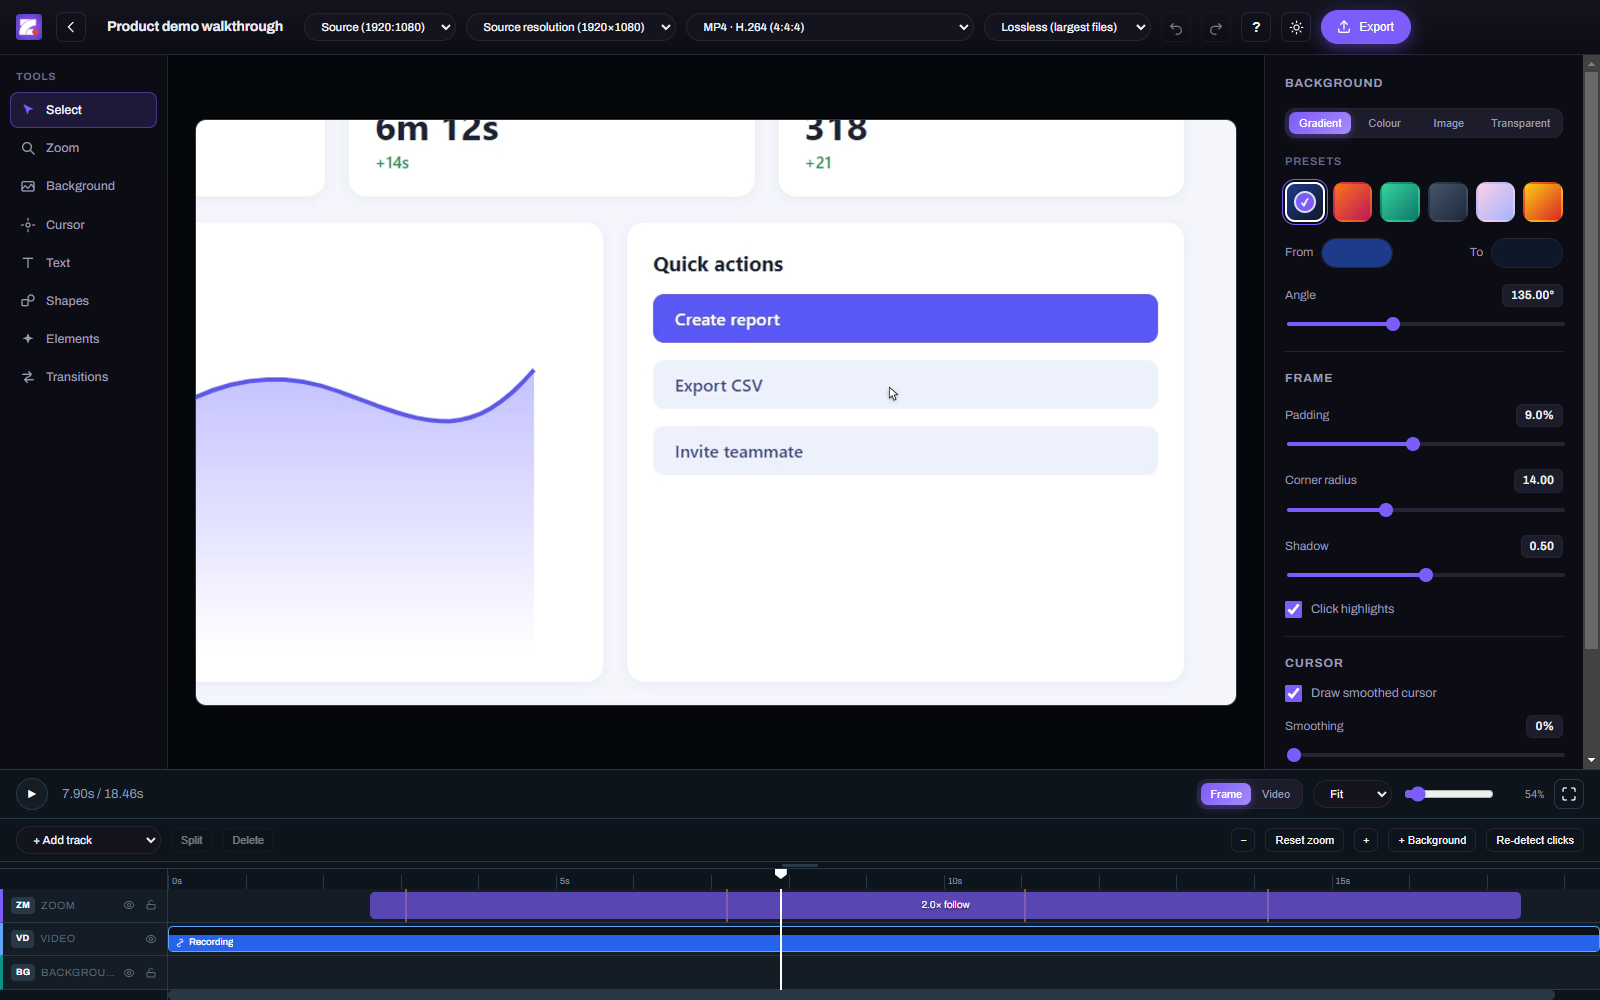
Task: Open the Add track dropdown
Action: [88, 840]
